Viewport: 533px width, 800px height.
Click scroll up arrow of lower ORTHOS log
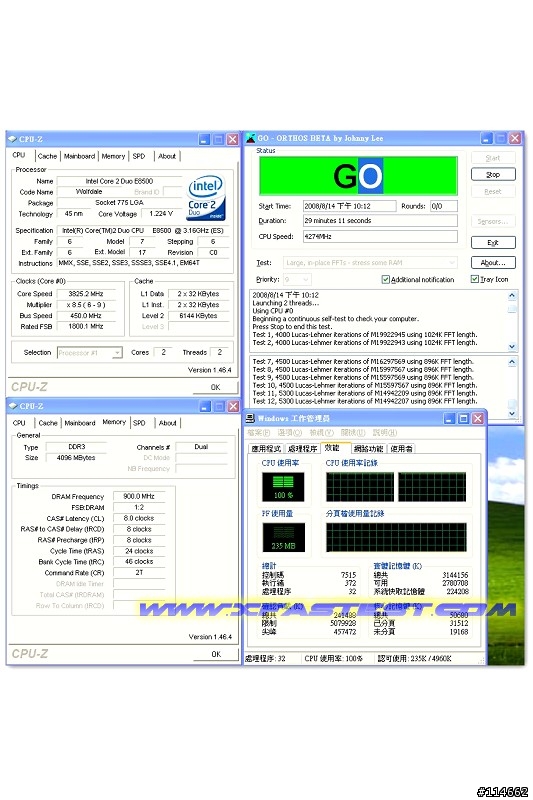(512, 362)
